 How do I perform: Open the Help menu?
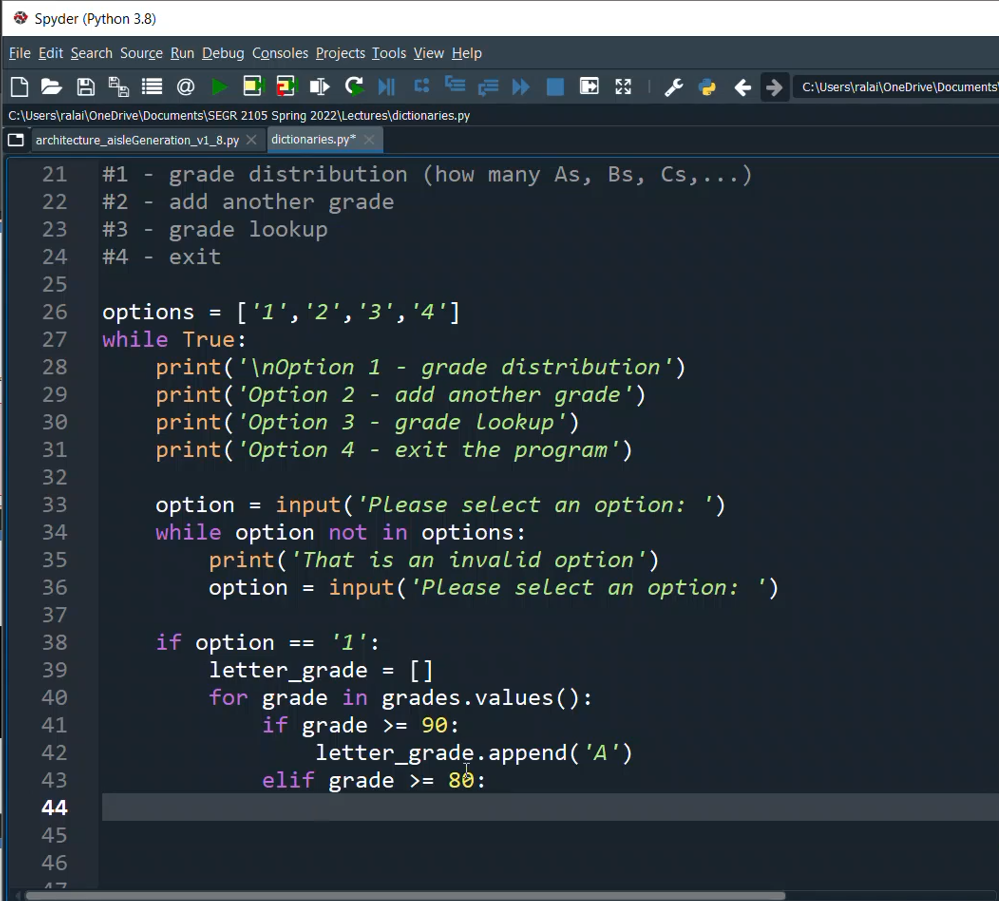pos(466,53)
